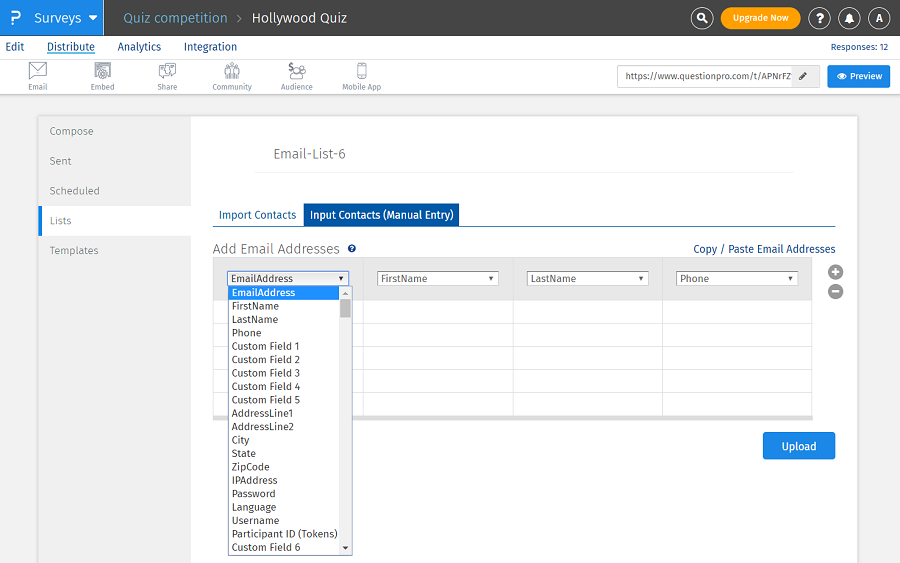Open the Community icon
The image size is (900, 563).
[x=232, y=76]
